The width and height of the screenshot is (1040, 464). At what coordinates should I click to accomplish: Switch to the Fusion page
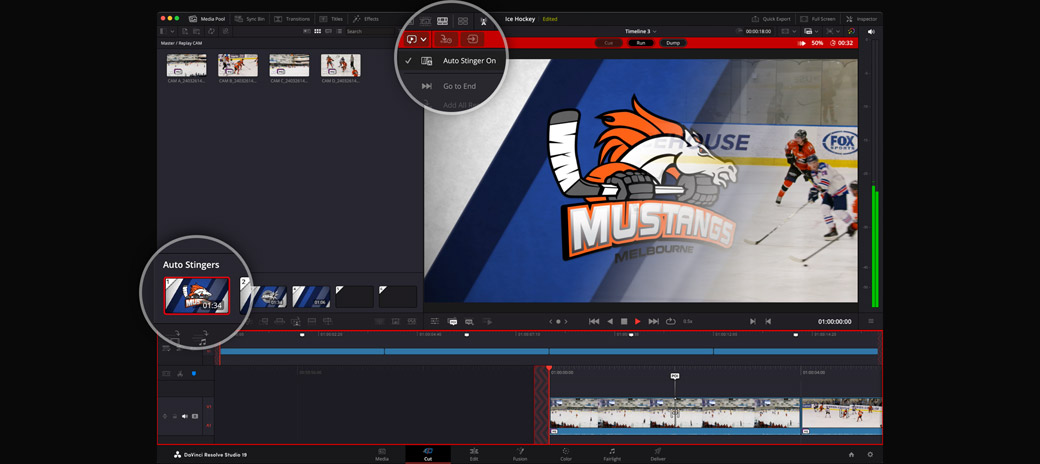click(520, 454)
